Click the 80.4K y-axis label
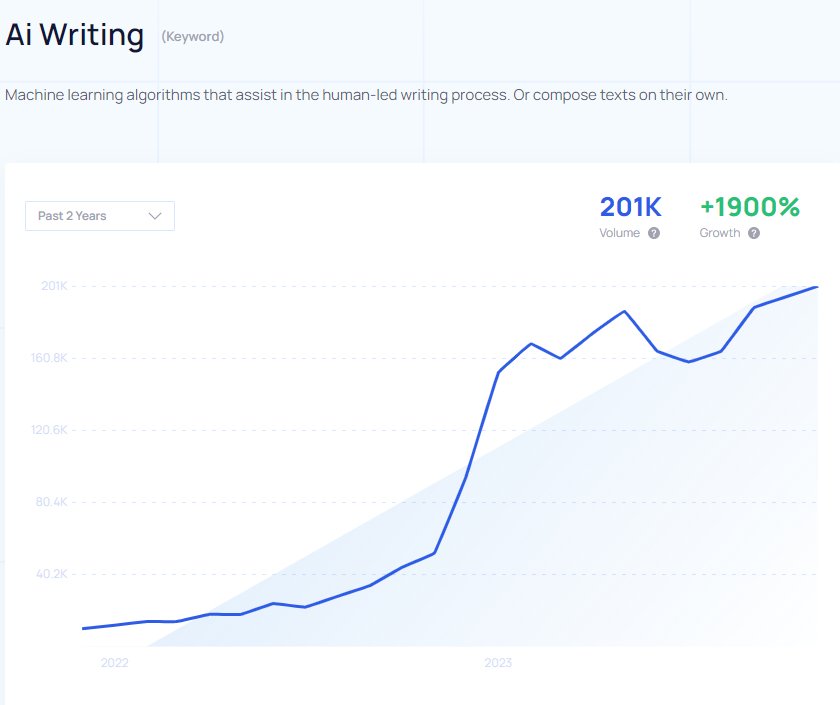Screen dimensions: 840x705 point(50,502)
